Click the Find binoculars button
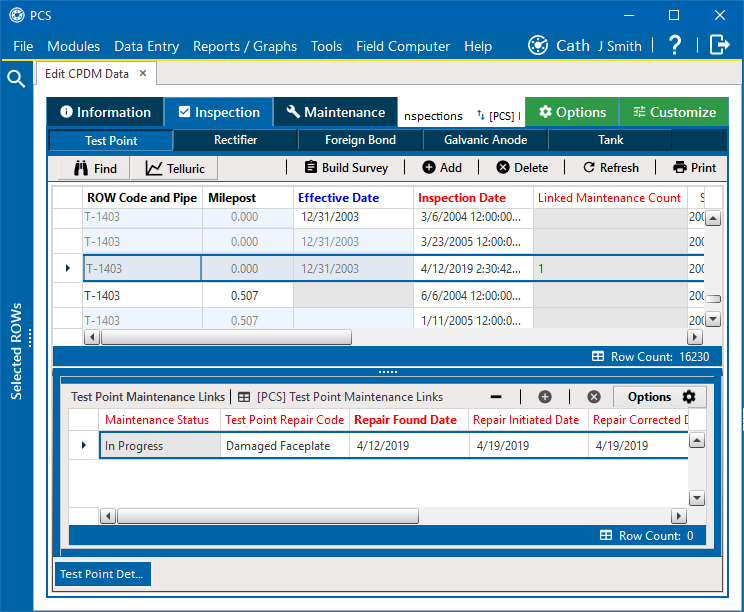This screenshot has width=744, height=612. coord(94,168)
